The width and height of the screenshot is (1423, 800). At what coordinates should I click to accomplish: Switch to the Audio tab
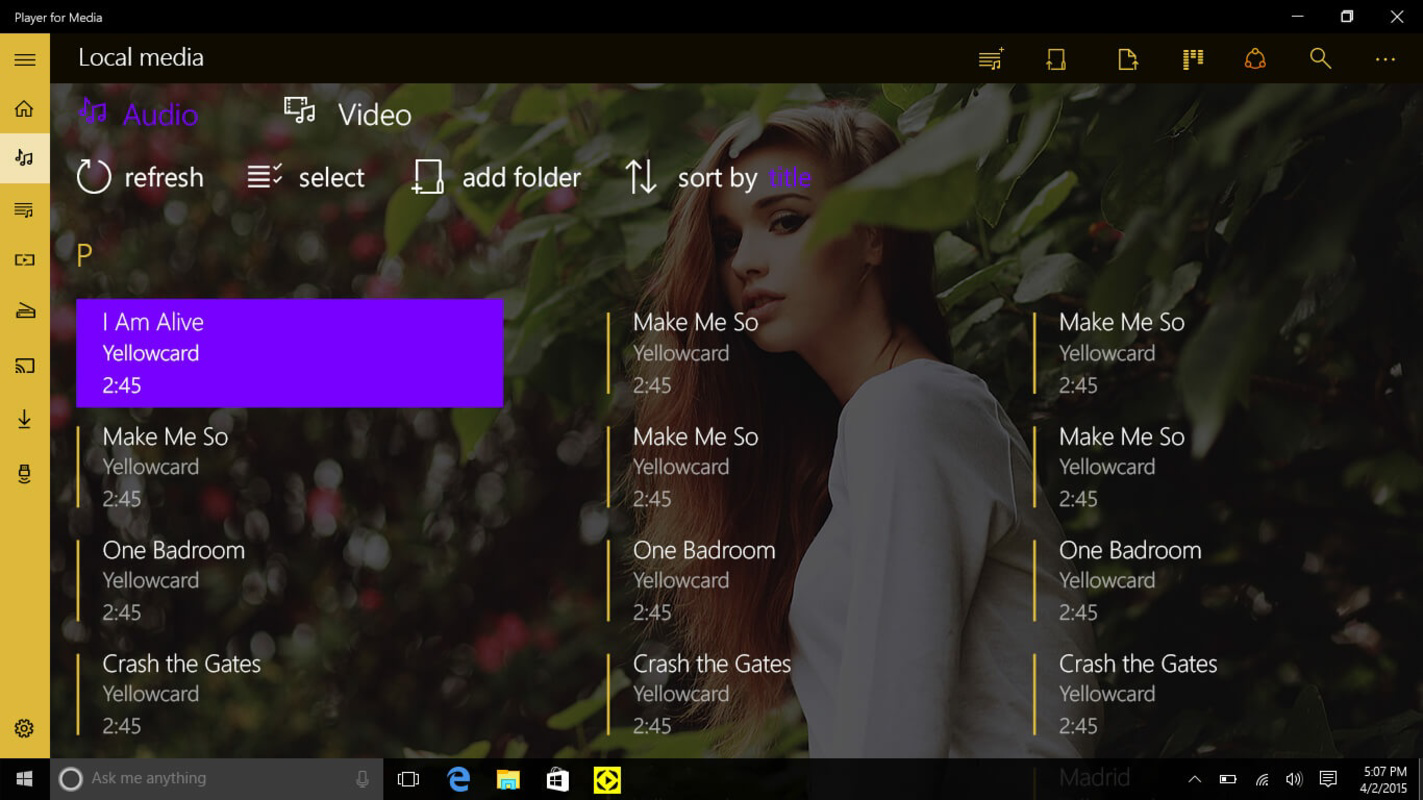(138, 114)
